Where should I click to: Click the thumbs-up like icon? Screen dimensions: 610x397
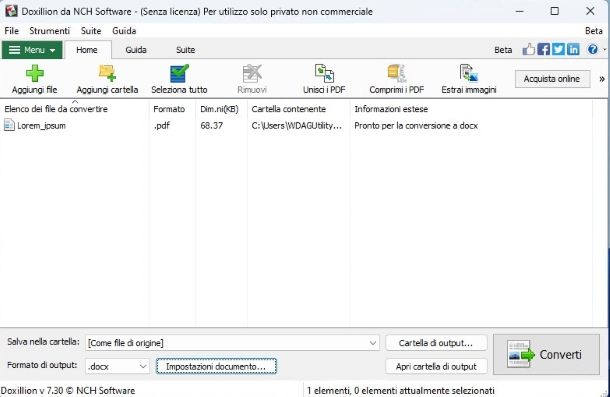click(528, 49)
